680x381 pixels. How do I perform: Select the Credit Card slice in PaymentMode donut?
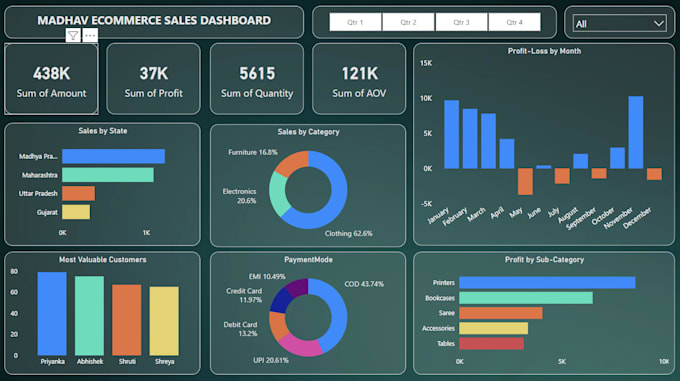click(x=280, y=300)
